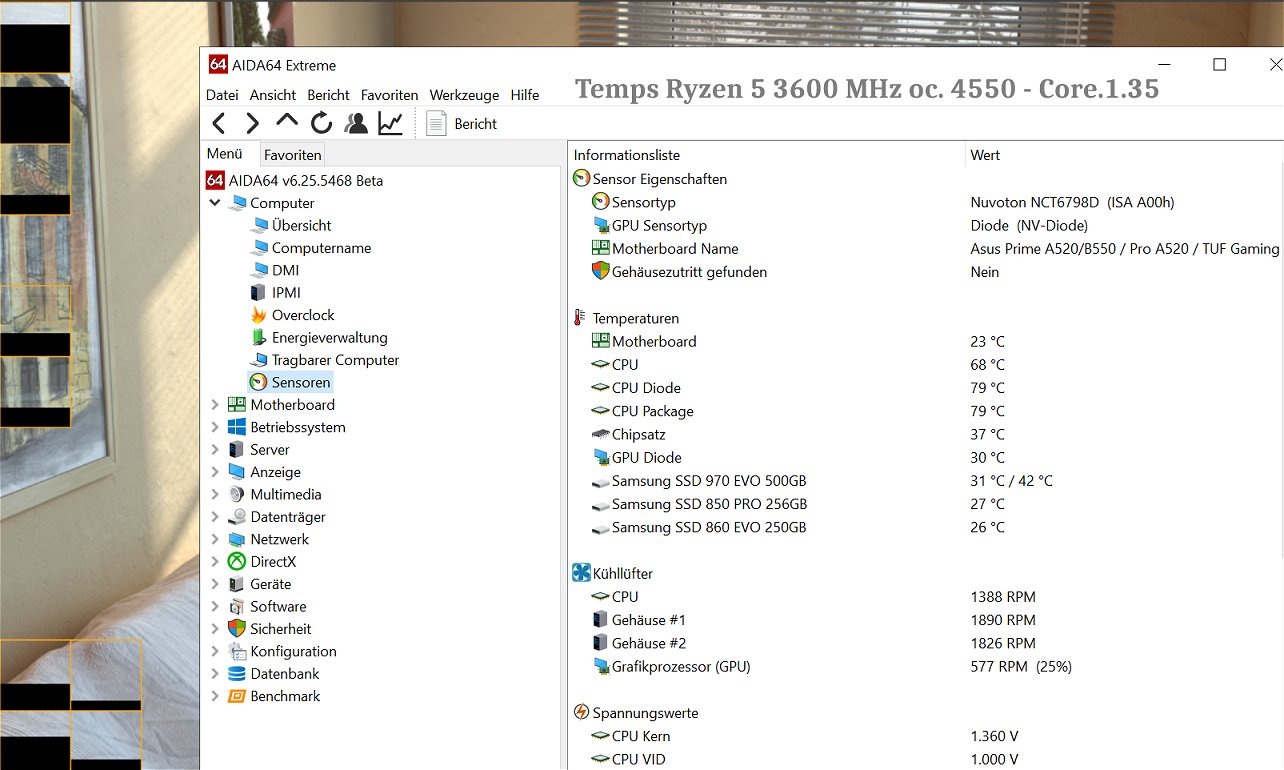Click the Netzwerk icon in tree

coord(237,539)
